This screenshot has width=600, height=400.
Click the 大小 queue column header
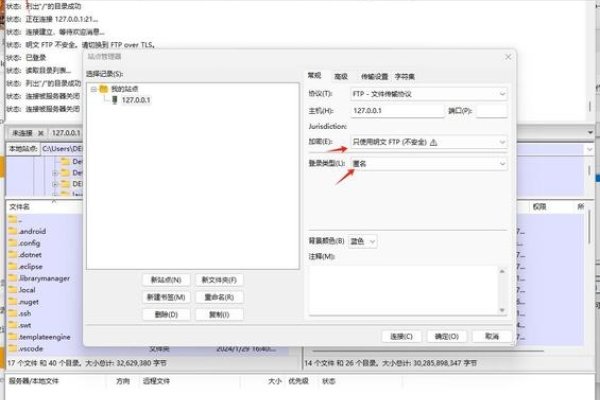tap(274, 381)
